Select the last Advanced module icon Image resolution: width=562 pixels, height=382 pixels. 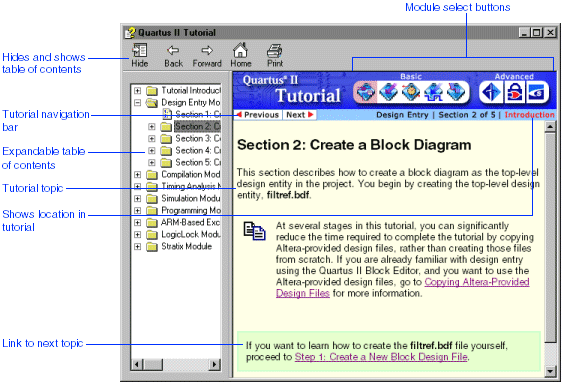point(536,92)
